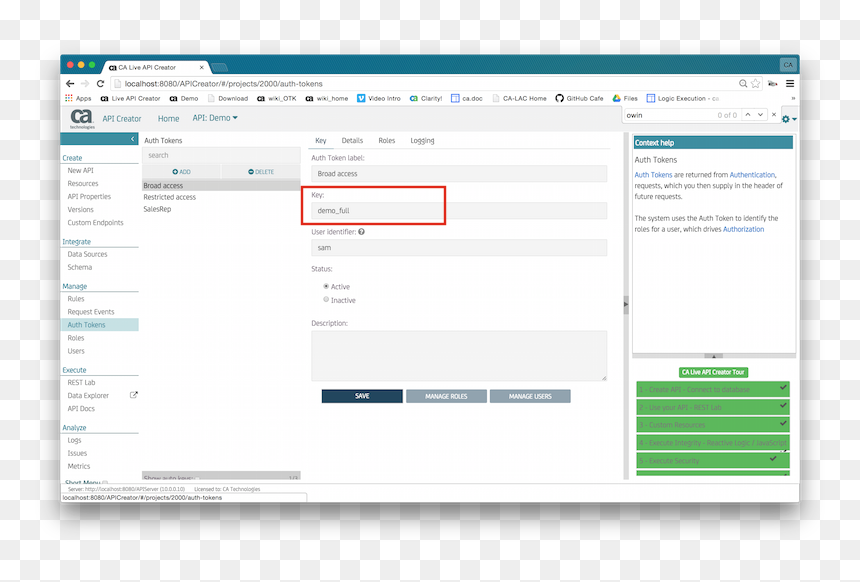Screen dimensions: 860x582
Task: Select the Inactive status radio button
Action: click(326, 300)
